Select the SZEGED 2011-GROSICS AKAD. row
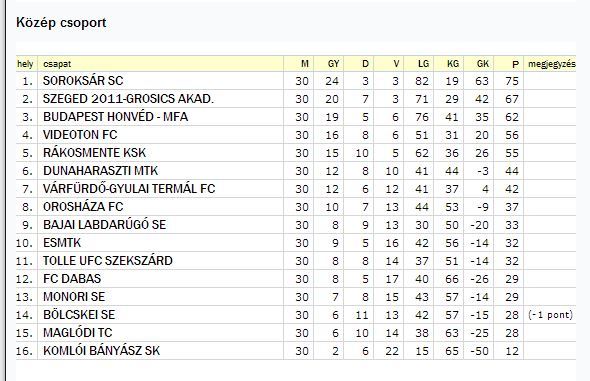This screenshot has width=590, height=381. click(296, 99)
